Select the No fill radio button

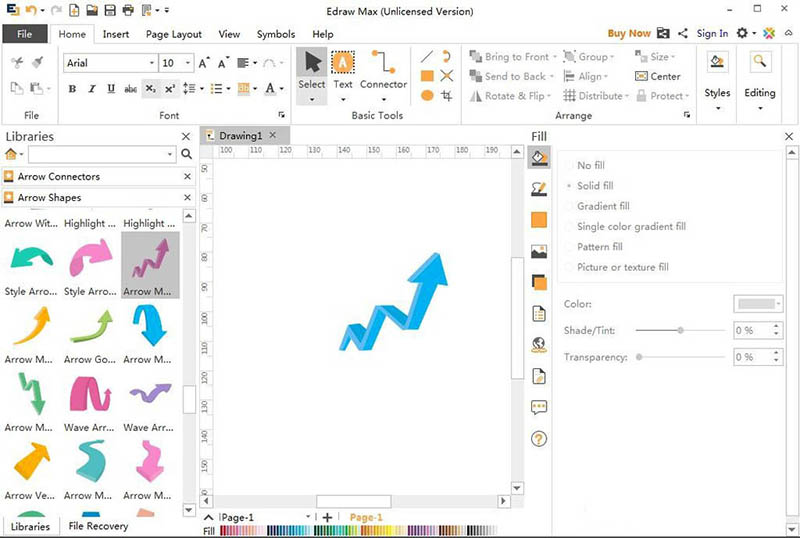pyautogui.click(x=570, y=165)
